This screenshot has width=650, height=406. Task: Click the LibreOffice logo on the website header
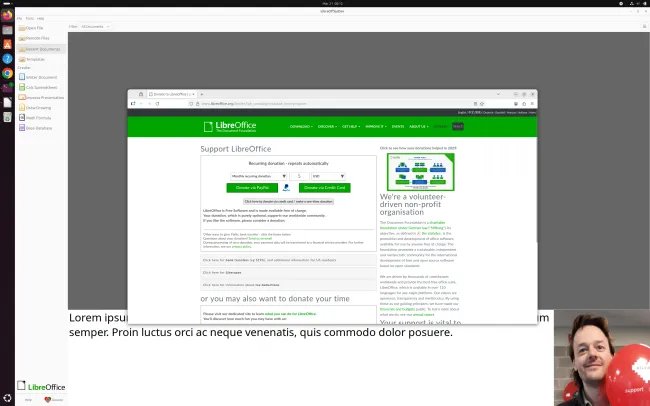tap(230, 126)
